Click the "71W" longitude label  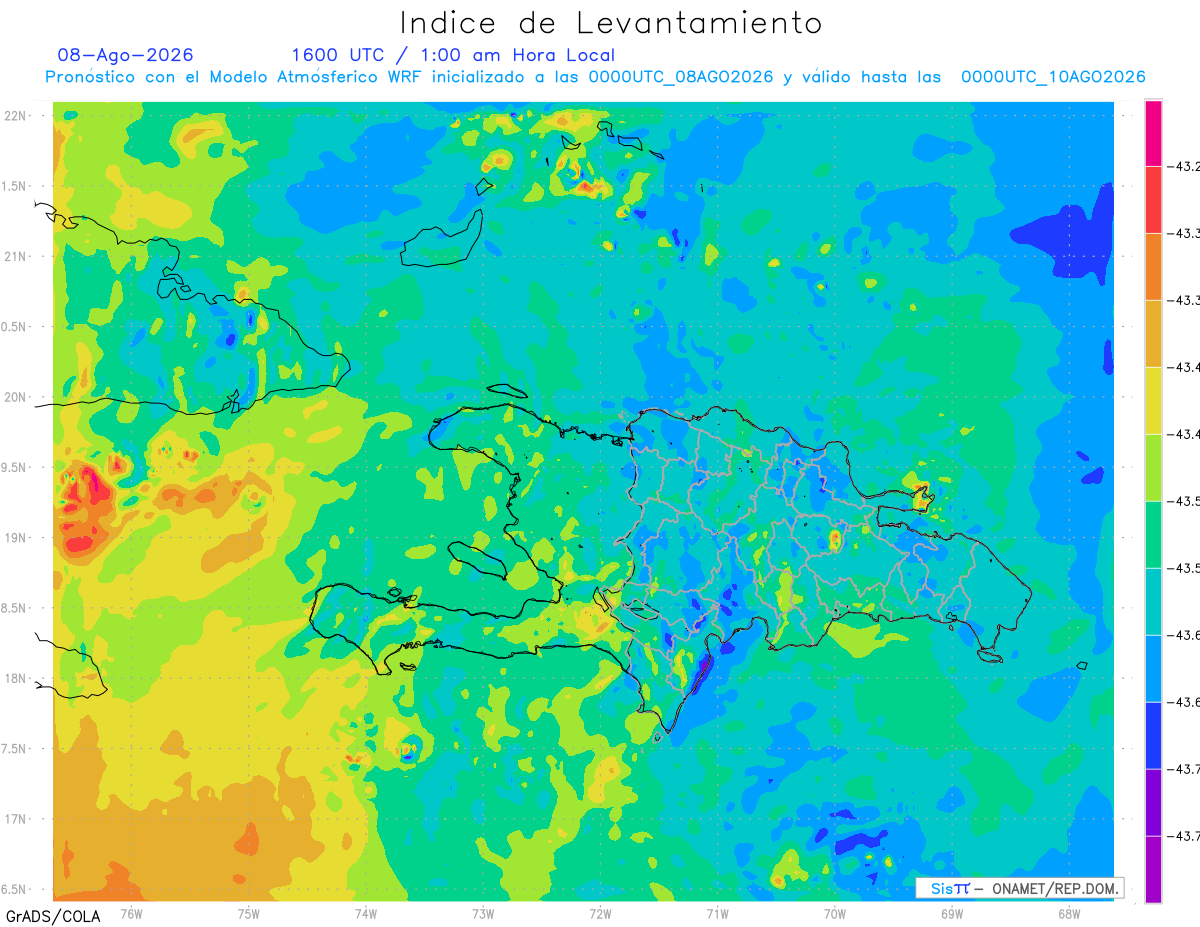(717, 913)
